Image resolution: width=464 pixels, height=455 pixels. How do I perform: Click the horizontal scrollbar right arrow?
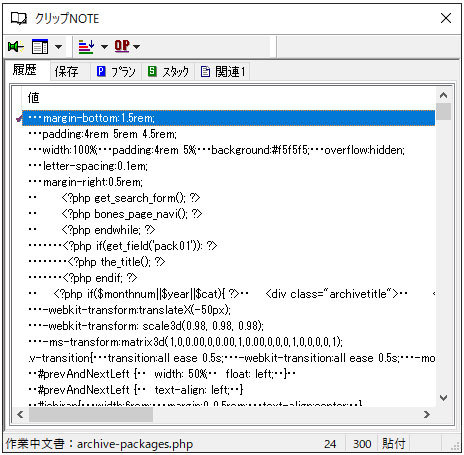427,414
